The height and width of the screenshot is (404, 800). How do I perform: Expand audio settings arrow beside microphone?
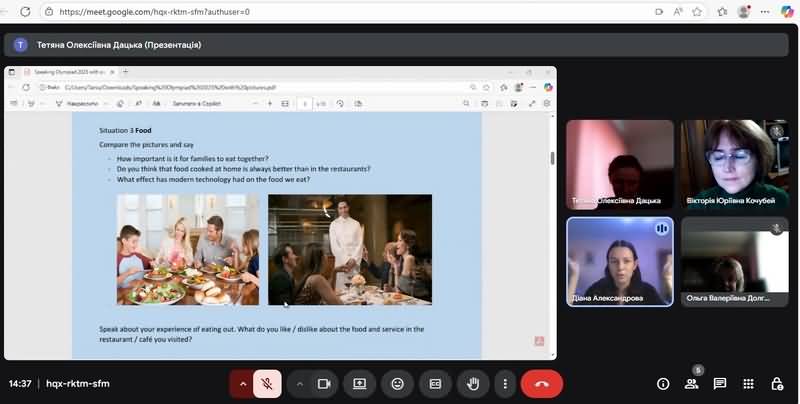(x=242, y=383)
